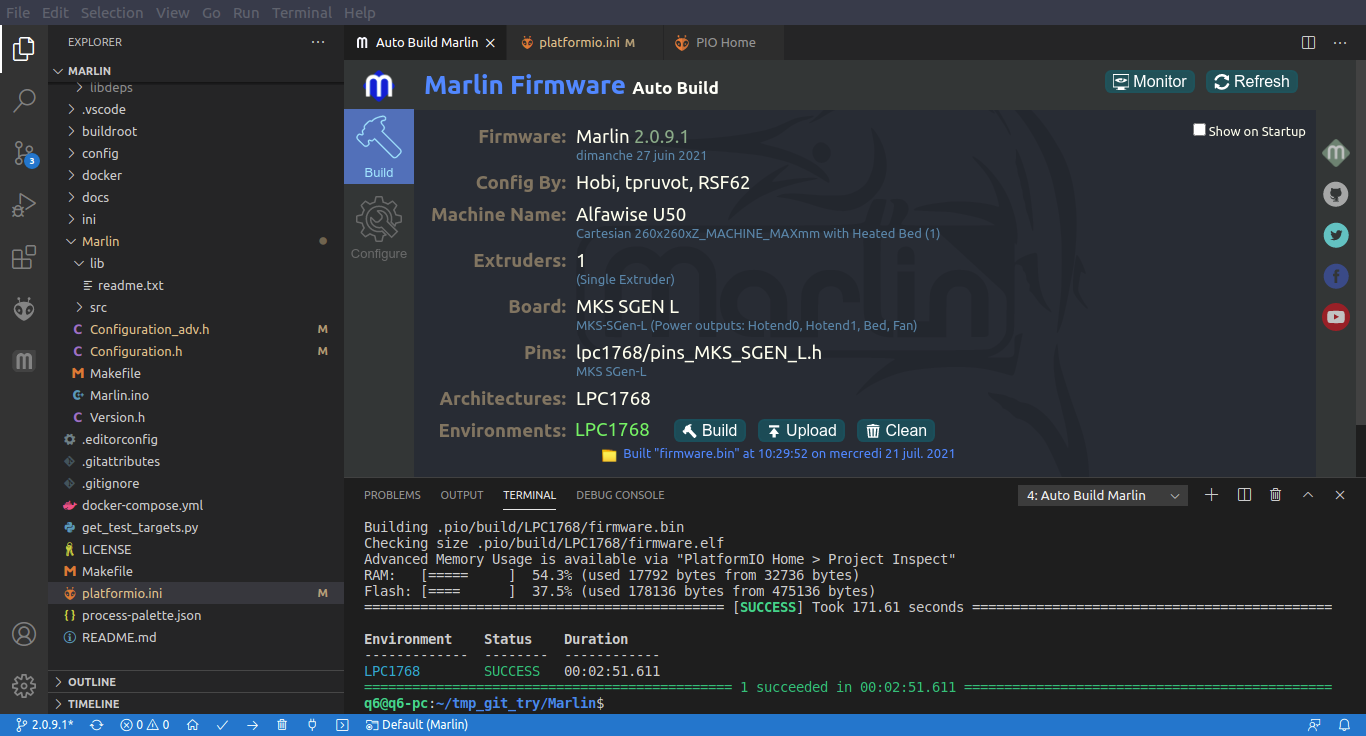
Task: Switch to OUTPUT panel tab
Action: [x=462, y=495]
